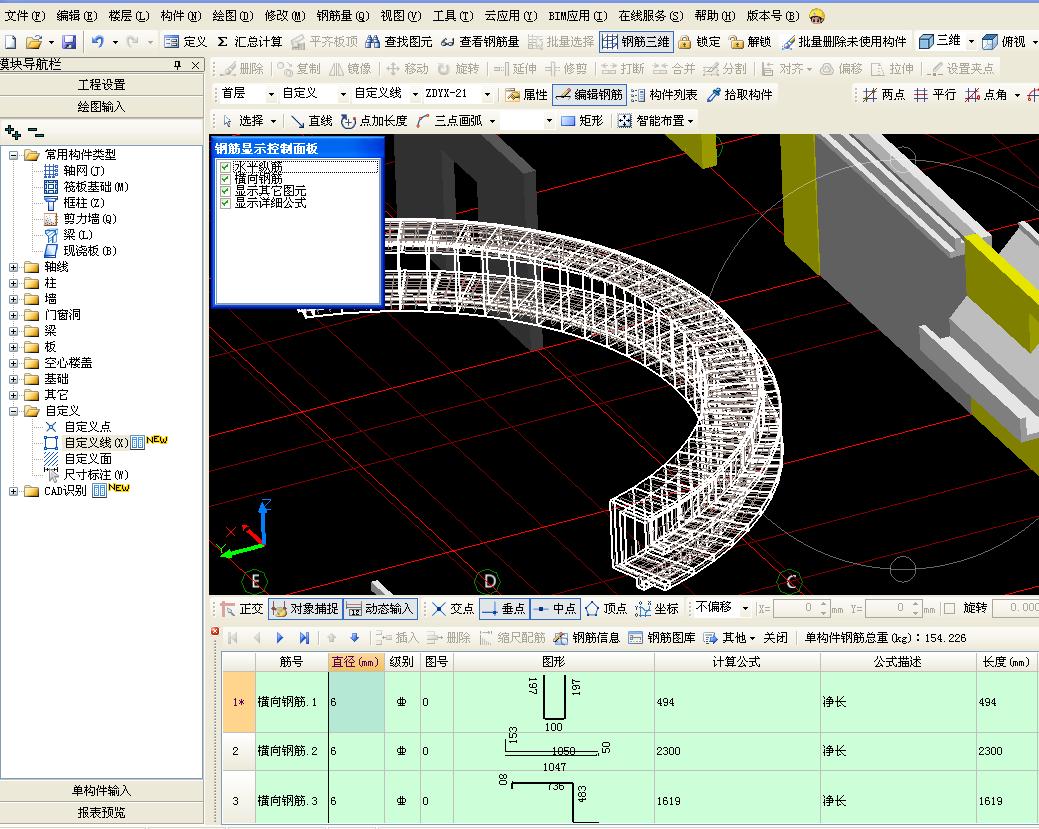Viewport: 1039px width, 829px height.
Task: Open the 楼层(L) menu
Action: coord(128,16)
